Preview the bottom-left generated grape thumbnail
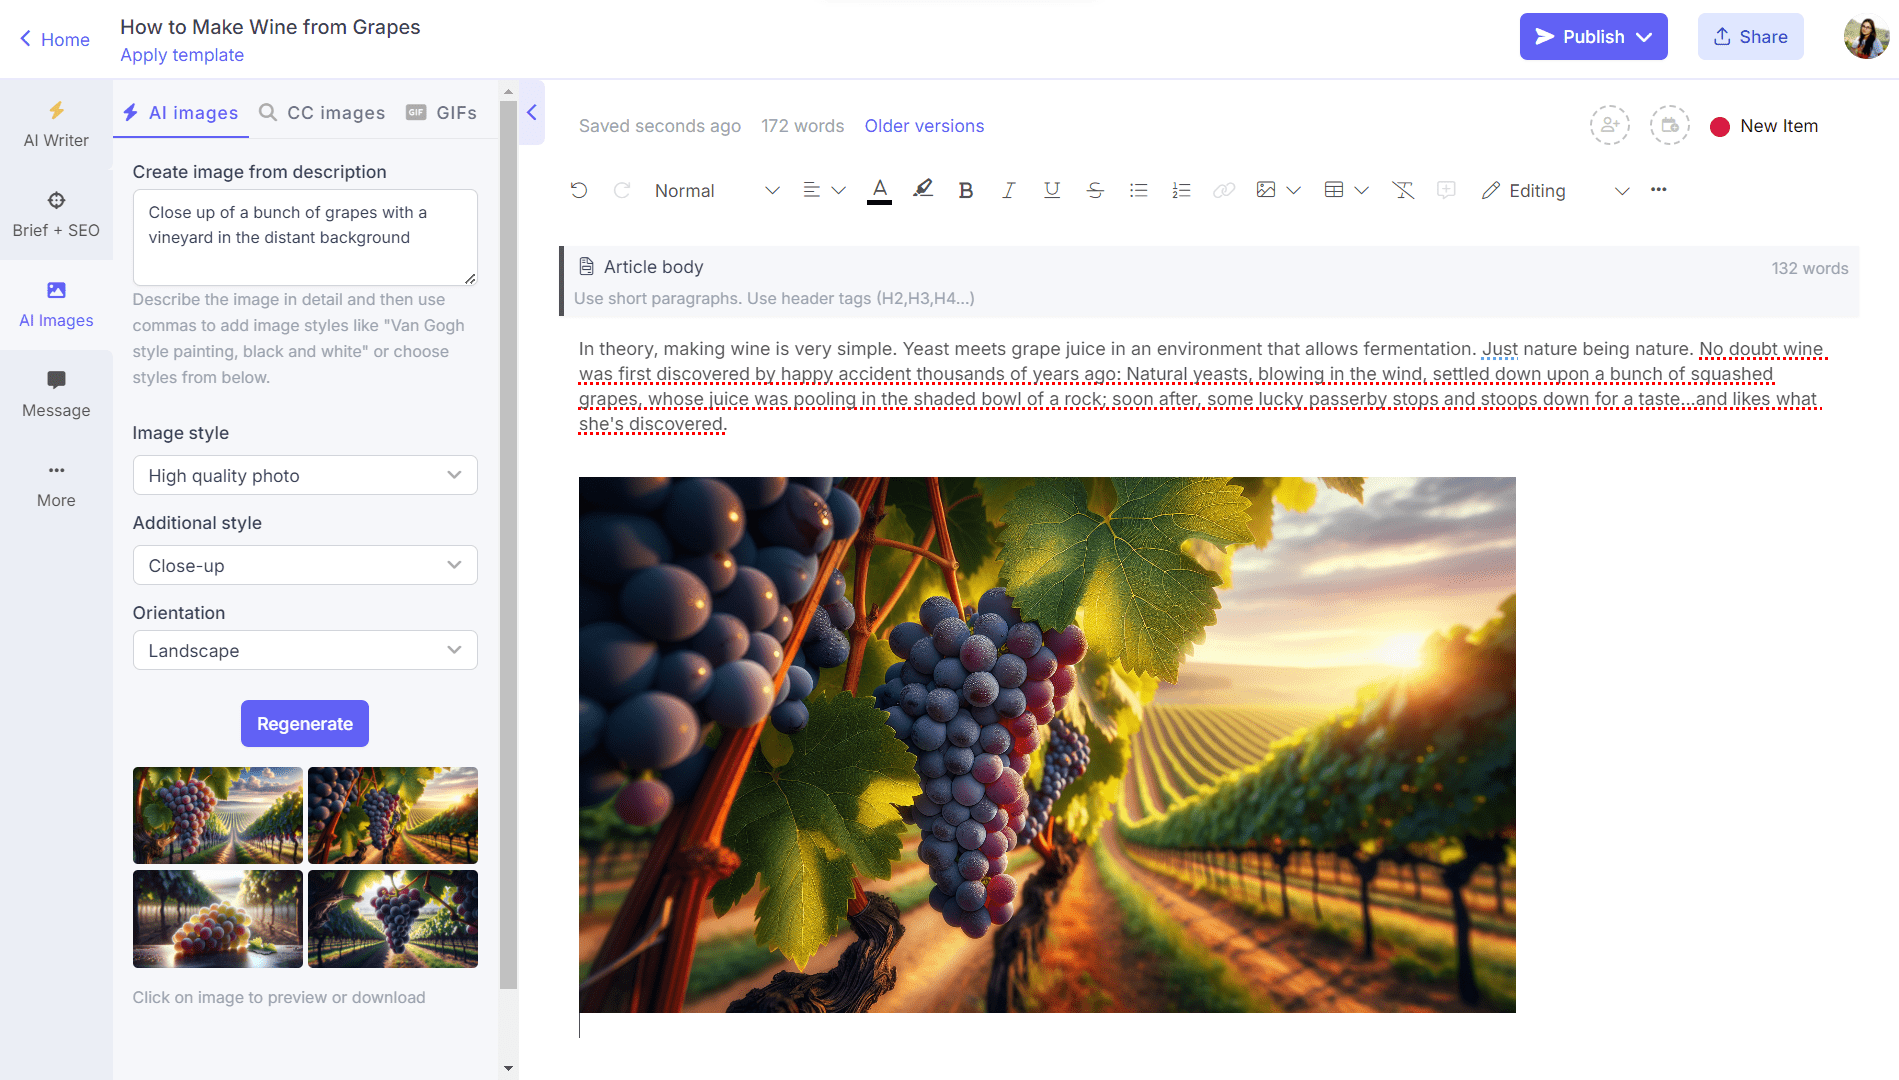This screenshot has height=1080, width=1899. 218,919
